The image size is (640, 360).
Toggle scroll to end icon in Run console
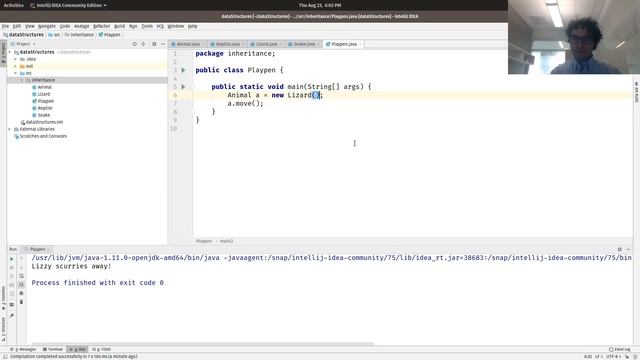point(22,284)
